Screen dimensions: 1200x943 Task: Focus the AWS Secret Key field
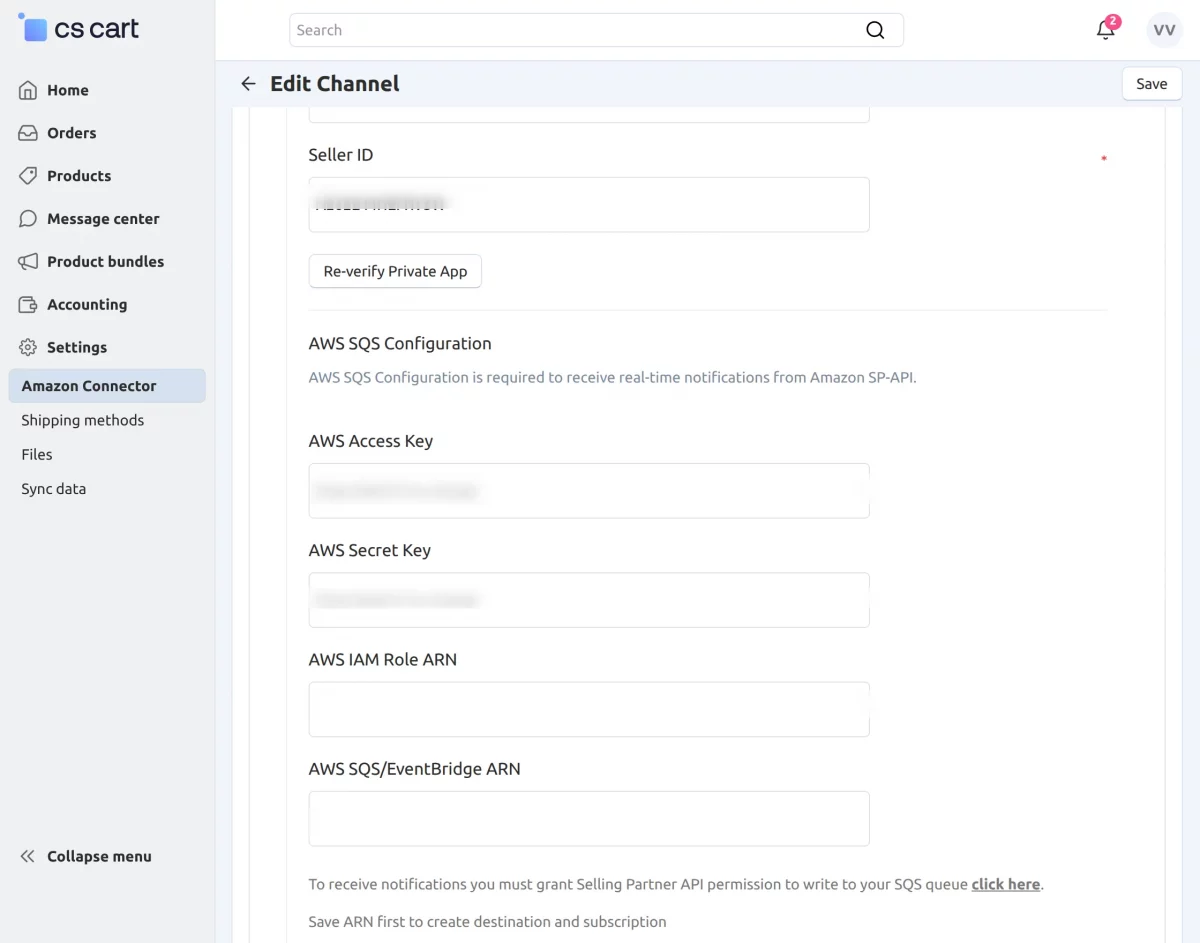coord(589,600)
